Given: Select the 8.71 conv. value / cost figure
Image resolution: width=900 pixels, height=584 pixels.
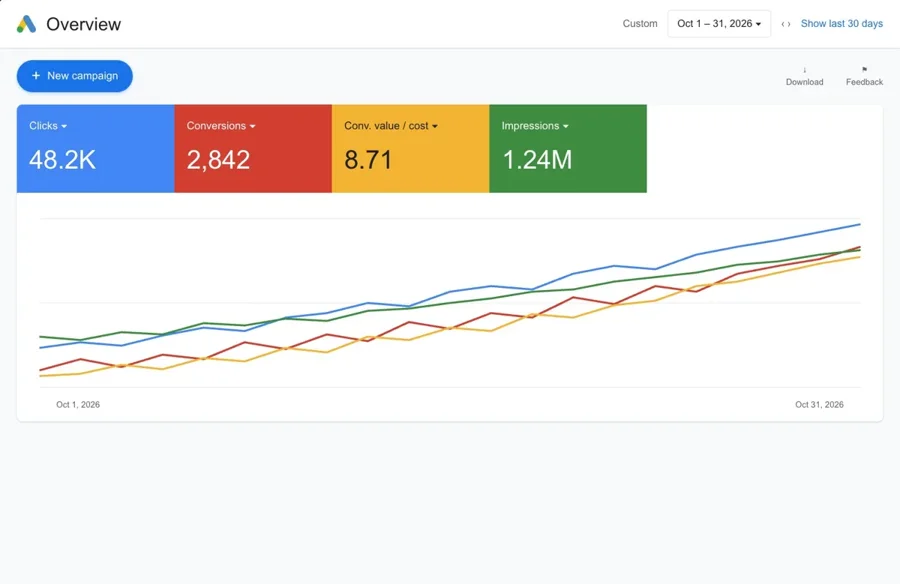Looking at the screenshot, I should tap(368, 160).
